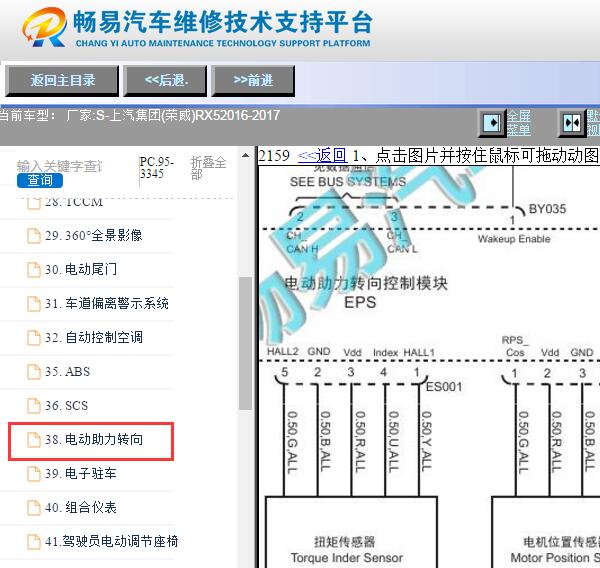
Task: Open item 35. ABS
Action: pos(68,372)
